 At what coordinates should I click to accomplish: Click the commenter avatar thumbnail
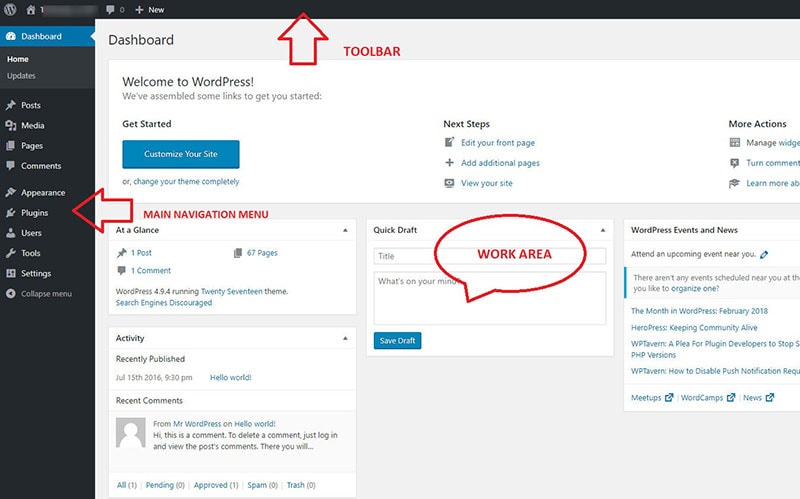(131, 433)
